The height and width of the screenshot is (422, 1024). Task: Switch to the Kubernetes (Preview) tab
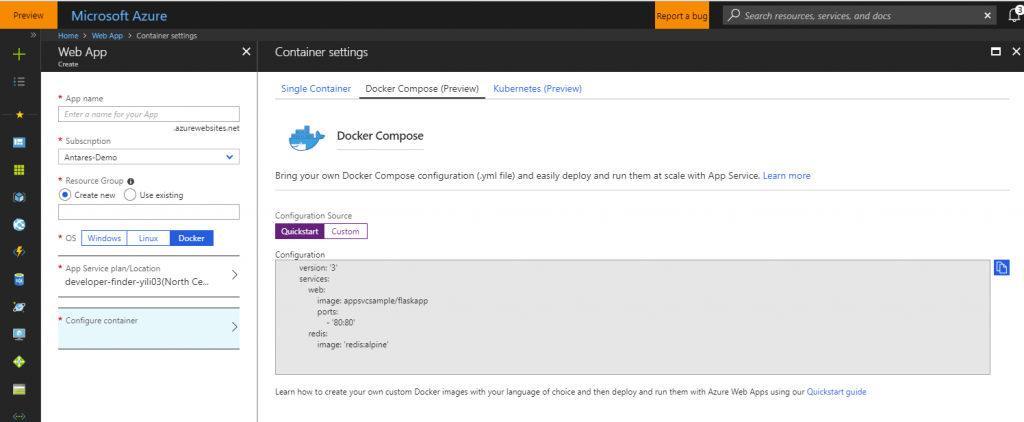[538, 89]
